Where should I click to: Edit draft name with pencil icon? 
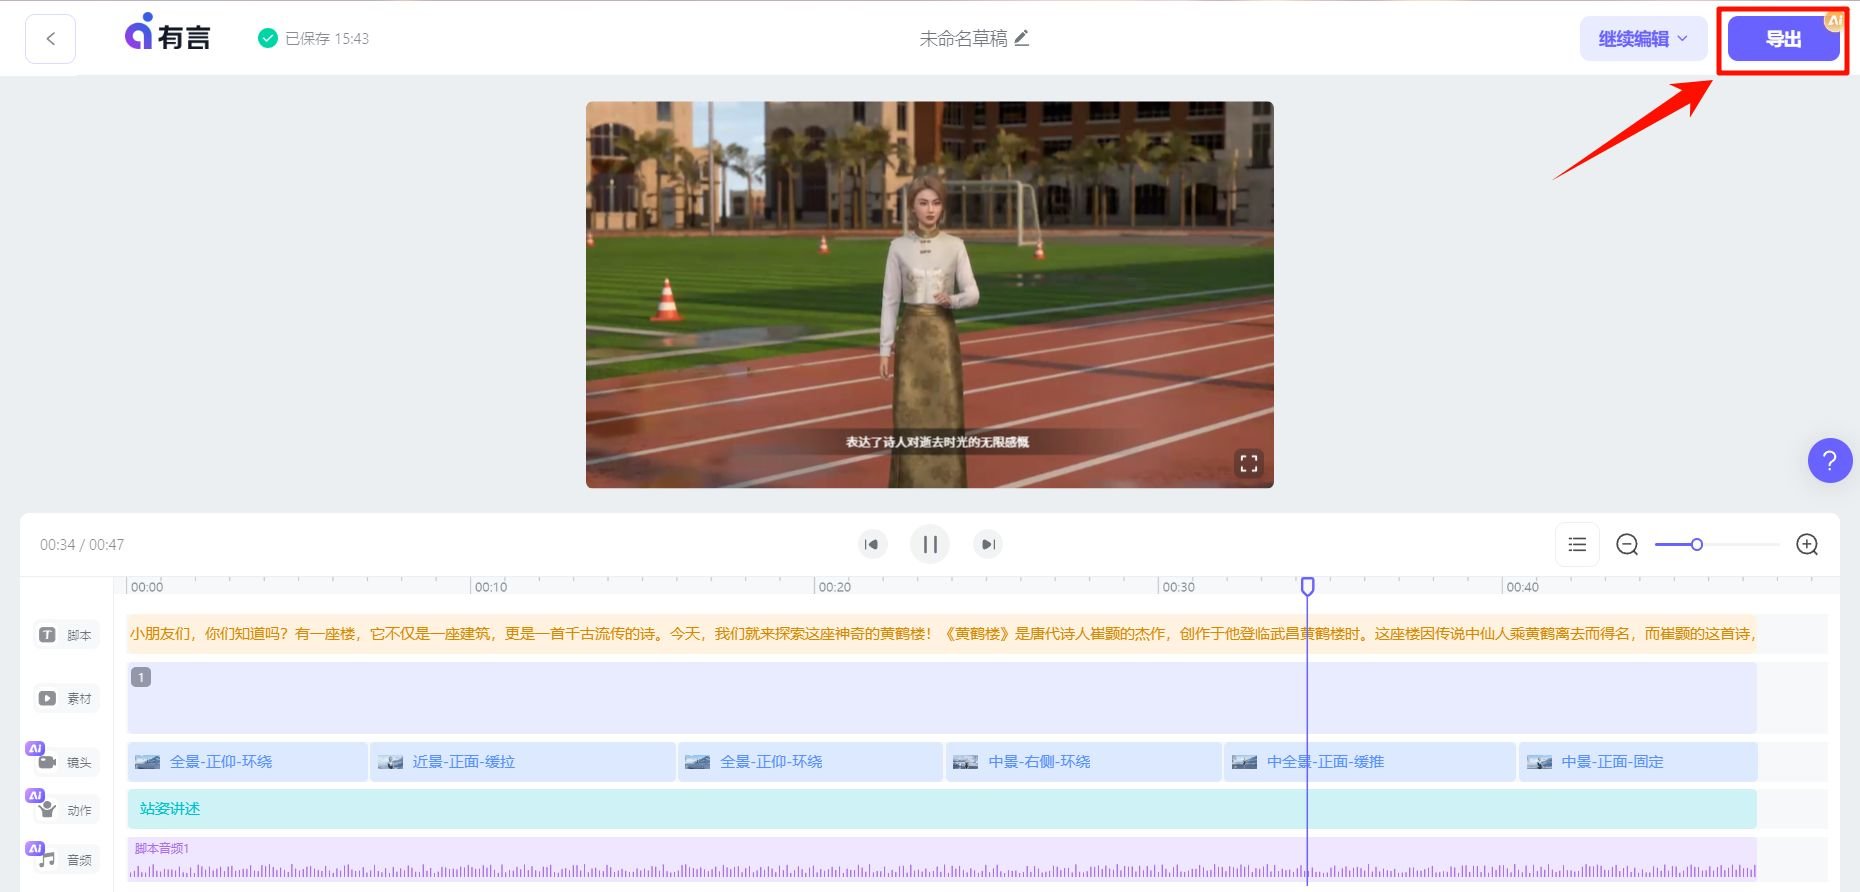(1021, 38)
